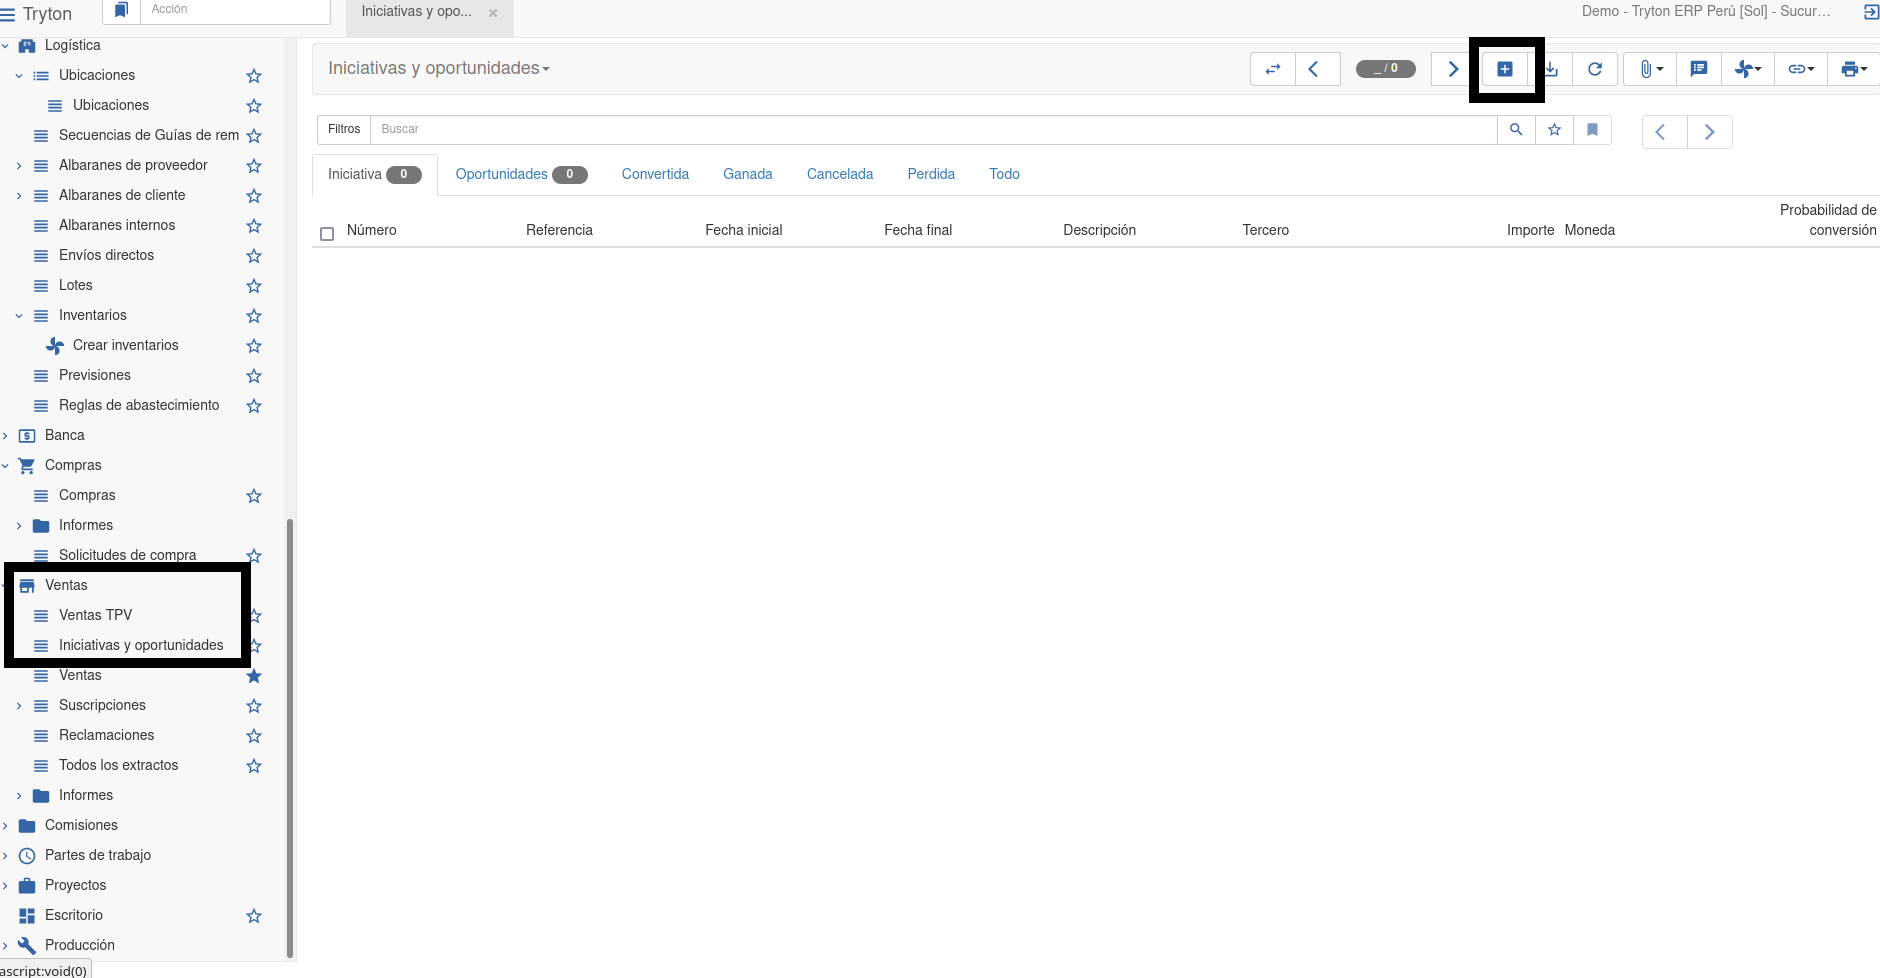Toggle the select-all checkbox by Número
The image size is (1880, 978).
(x=327, y=234)
